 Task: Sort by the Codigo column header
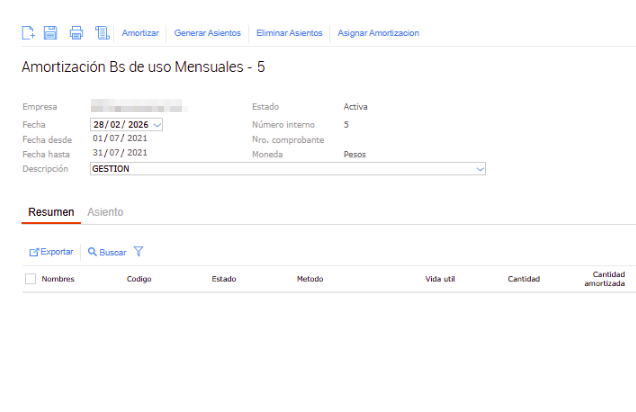[x=139, y=279]
